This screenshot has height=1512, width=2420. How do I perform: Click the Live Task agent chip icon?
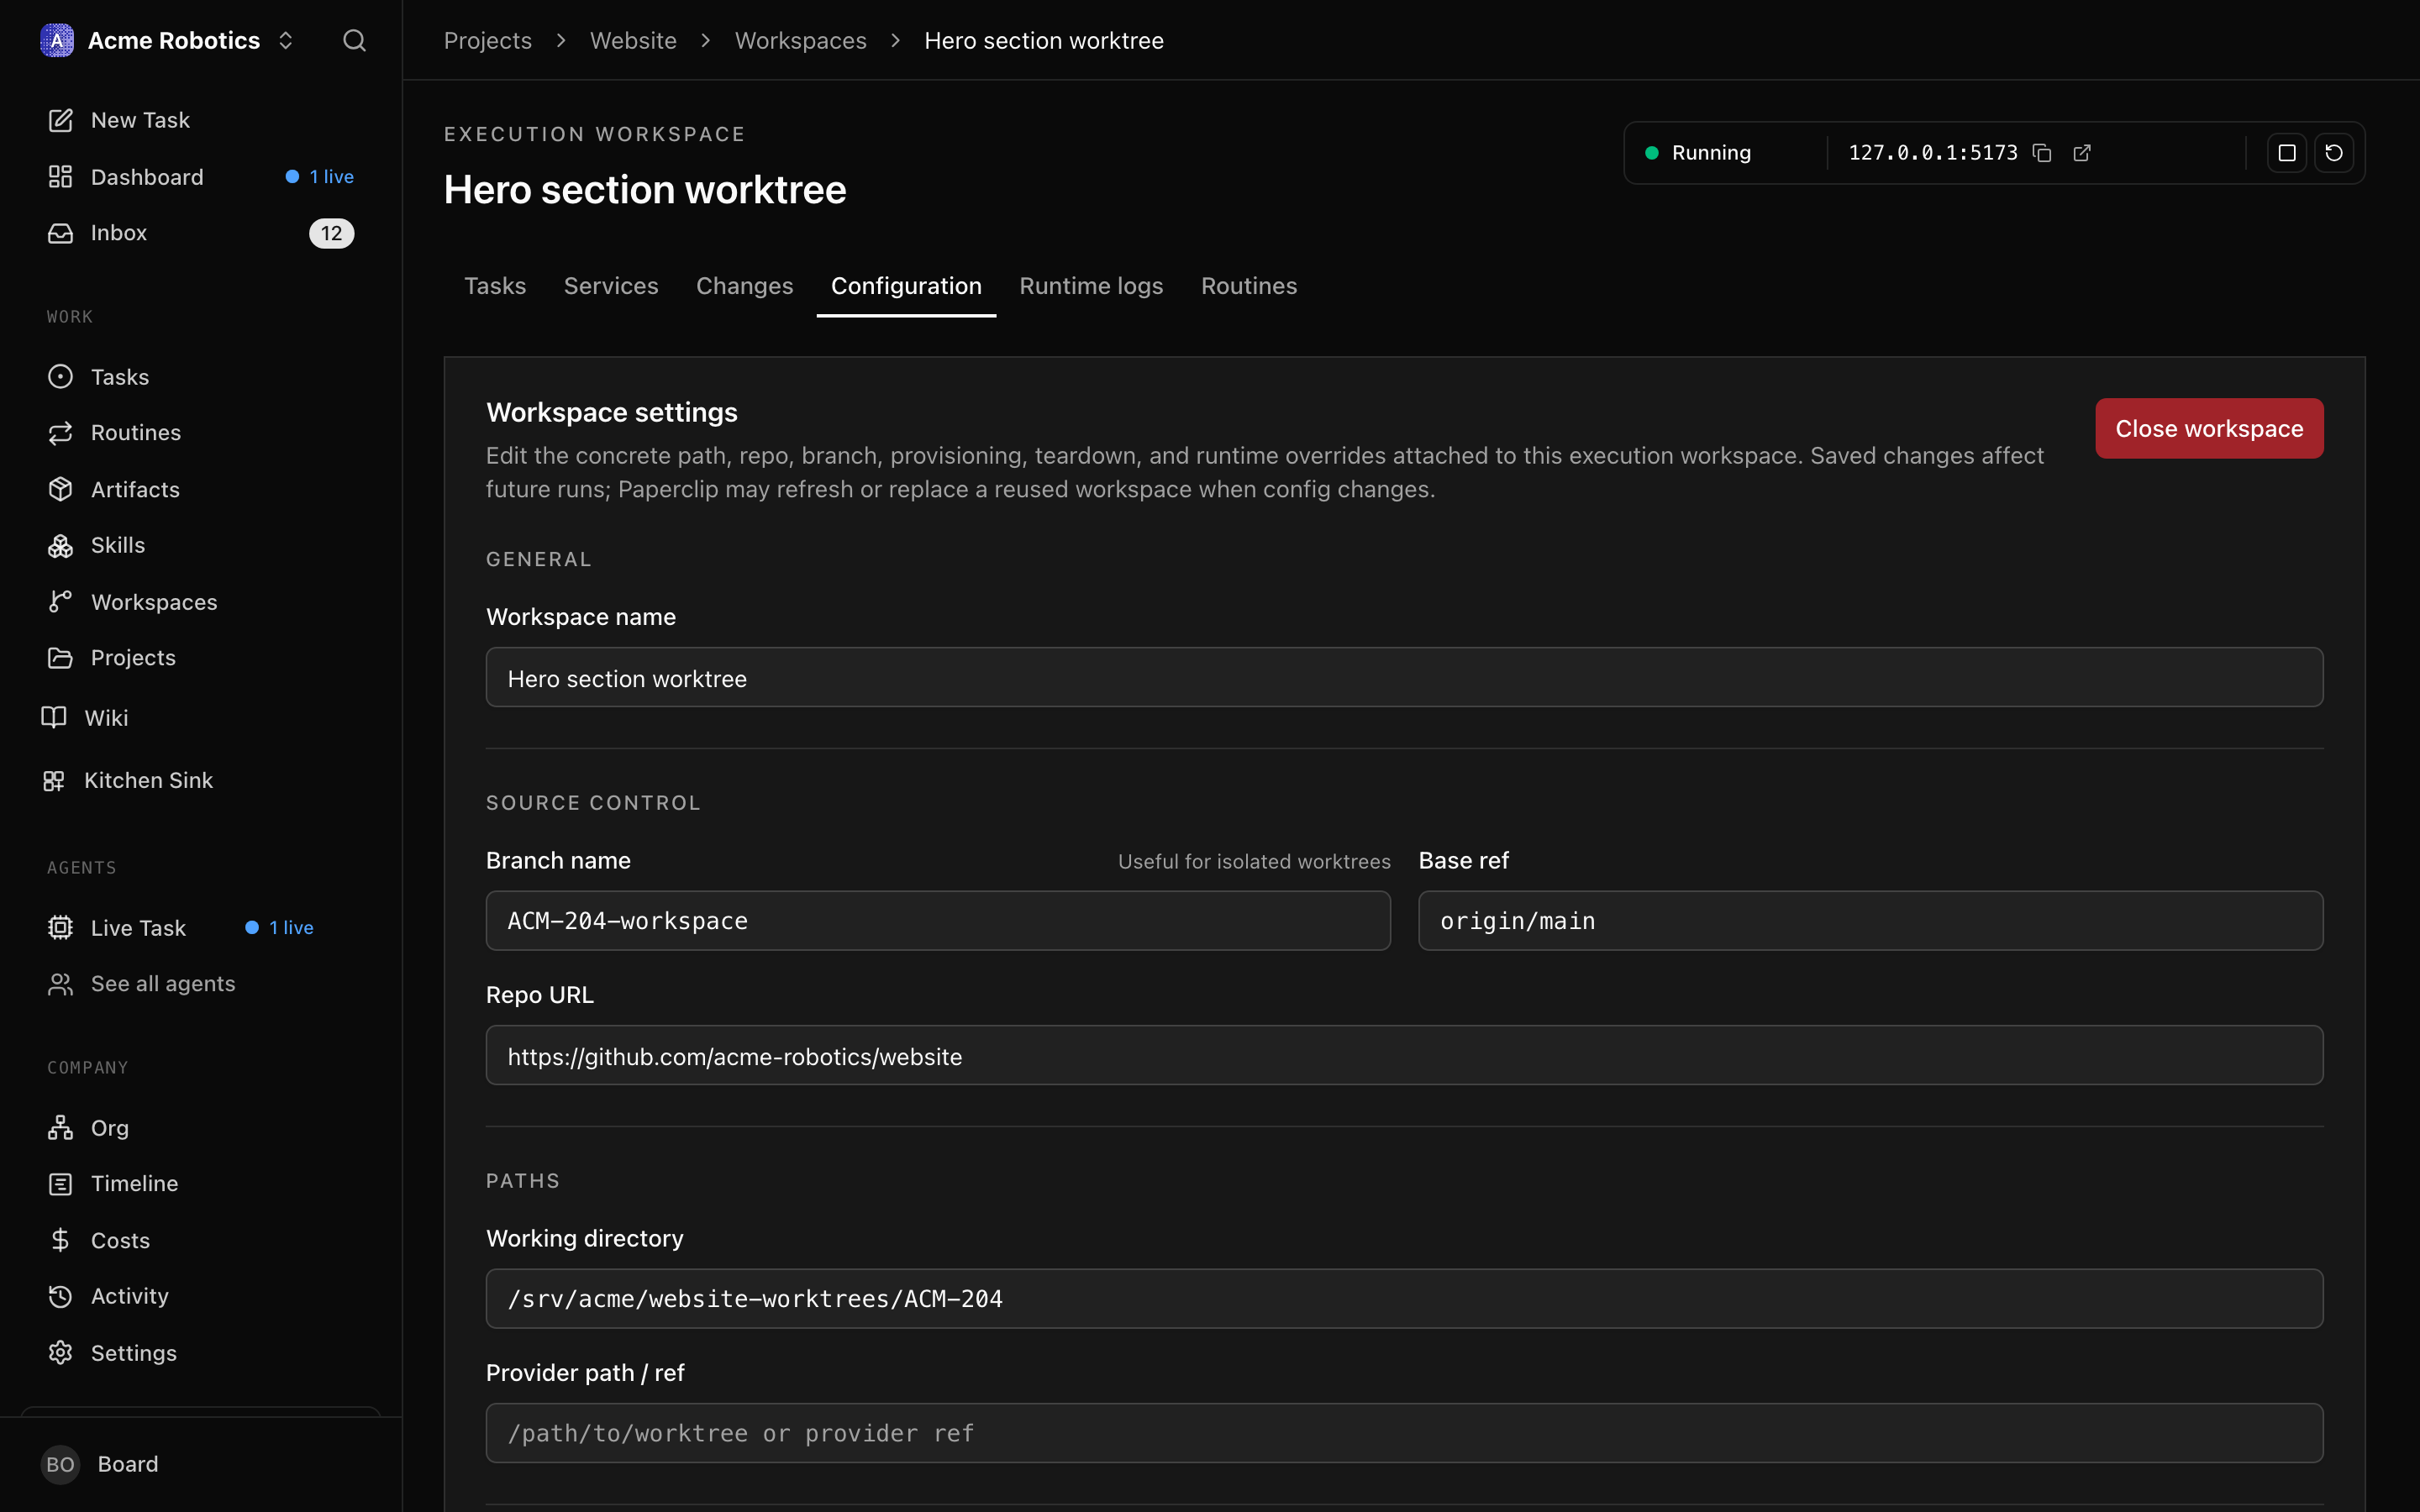pyautogui.click(x=60, y=927)
